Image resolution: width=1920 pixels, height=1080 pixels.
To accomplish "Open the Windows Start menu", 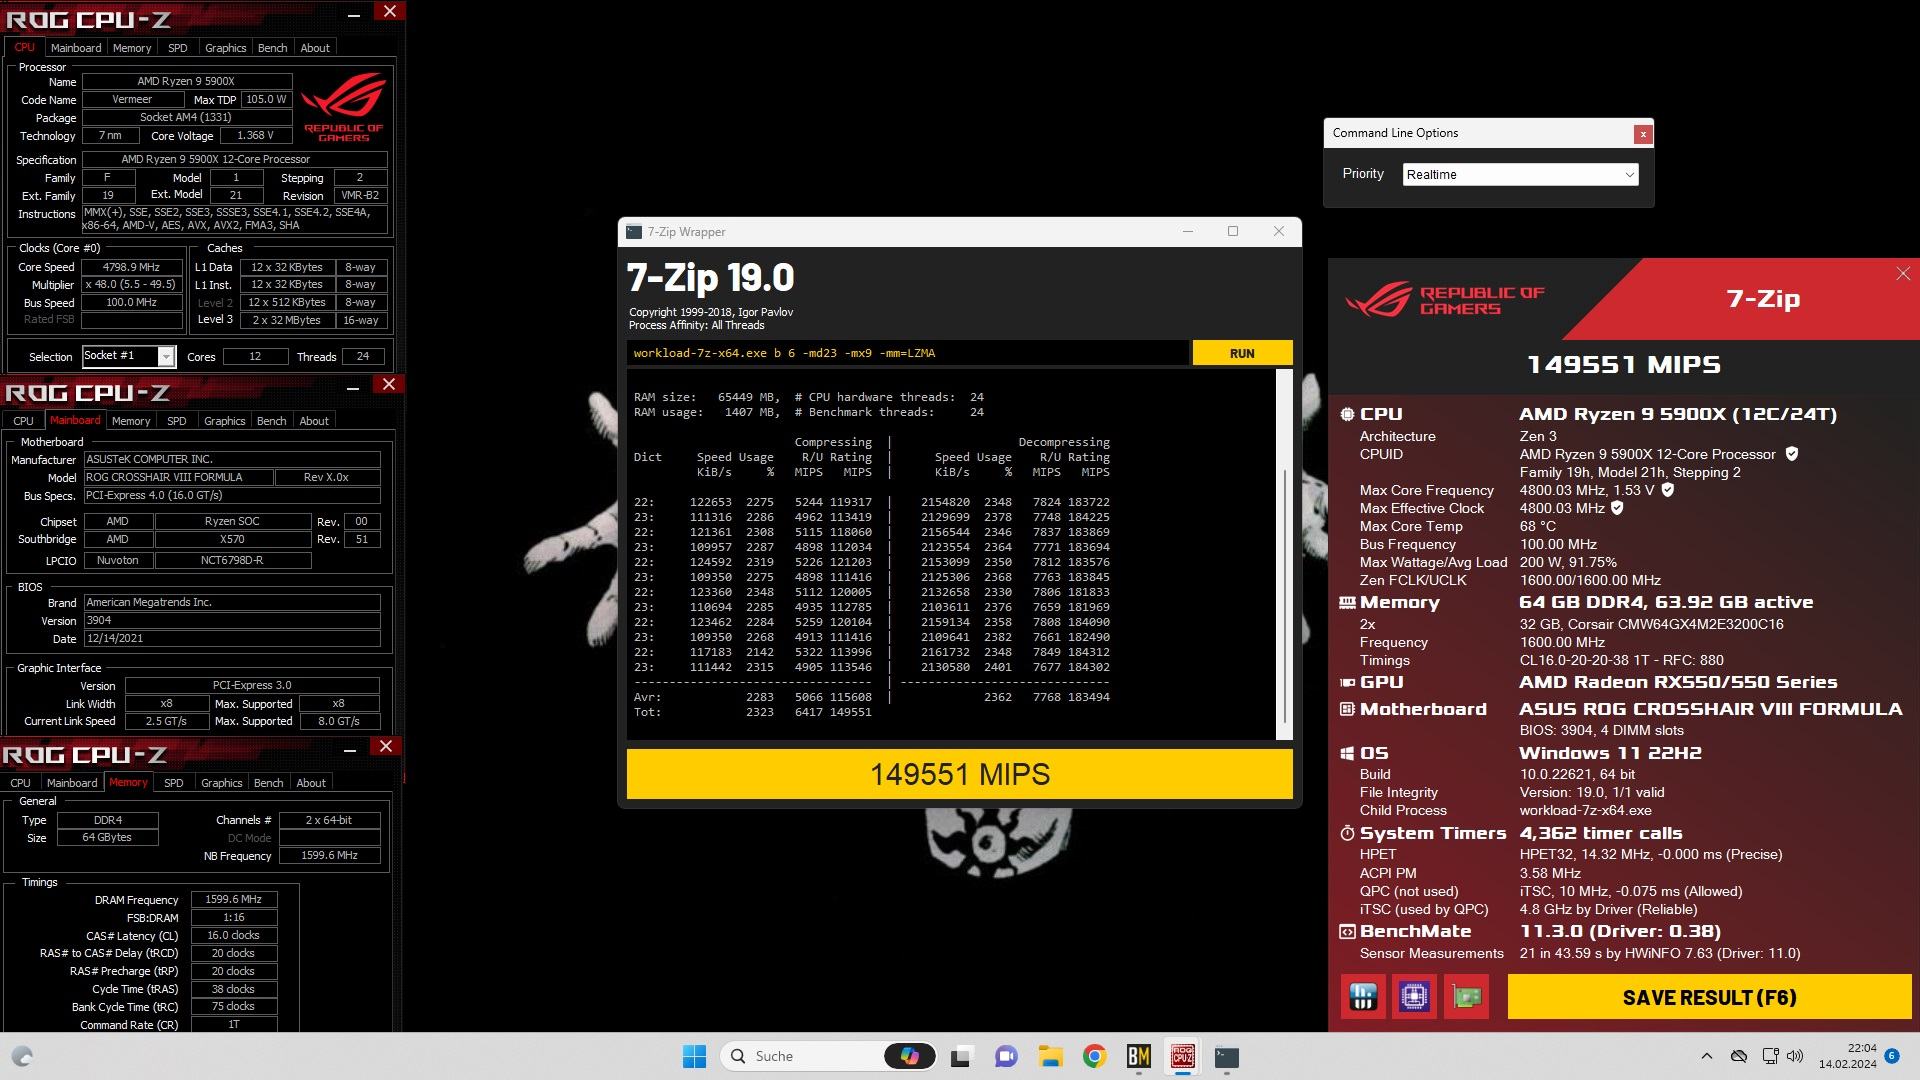I will pyautogui.click(x=694, y=1056).
